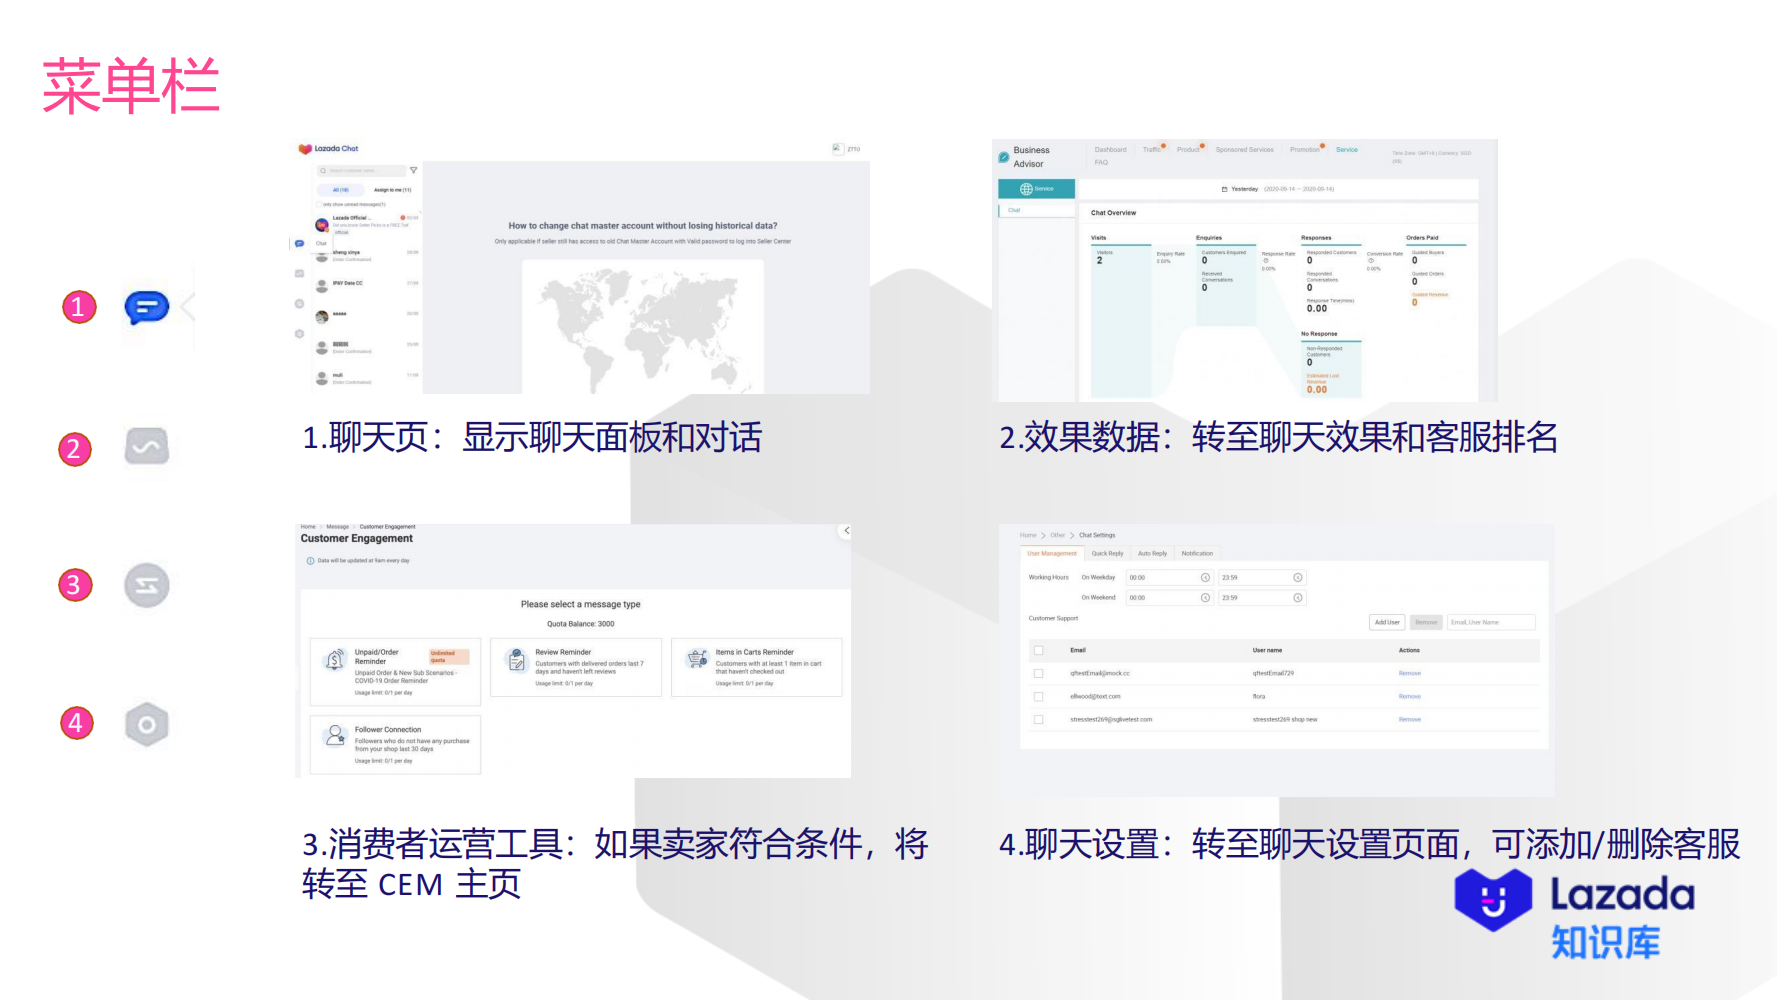Click the chat icon in Lazada Chat sidebar
1778x1000 pixels.
299,243
